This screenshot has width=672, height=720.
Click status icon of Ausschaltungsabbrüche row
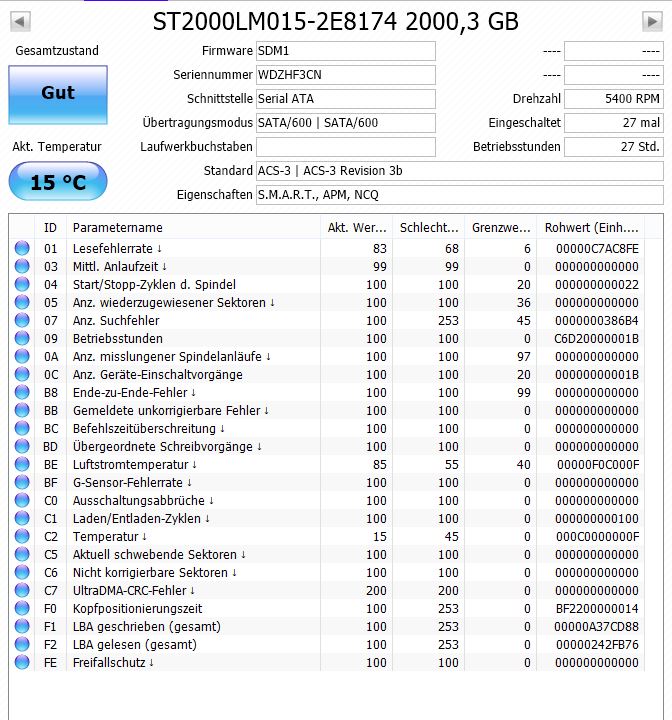[22, 500]
